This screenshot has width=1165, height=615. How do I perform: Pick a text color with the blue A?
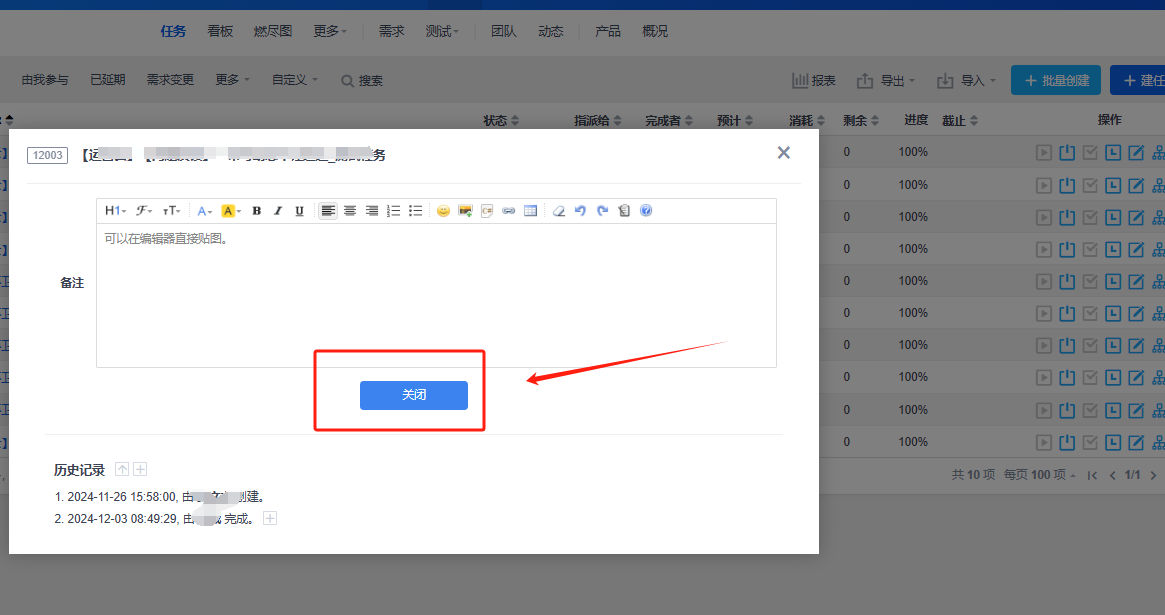204,211
